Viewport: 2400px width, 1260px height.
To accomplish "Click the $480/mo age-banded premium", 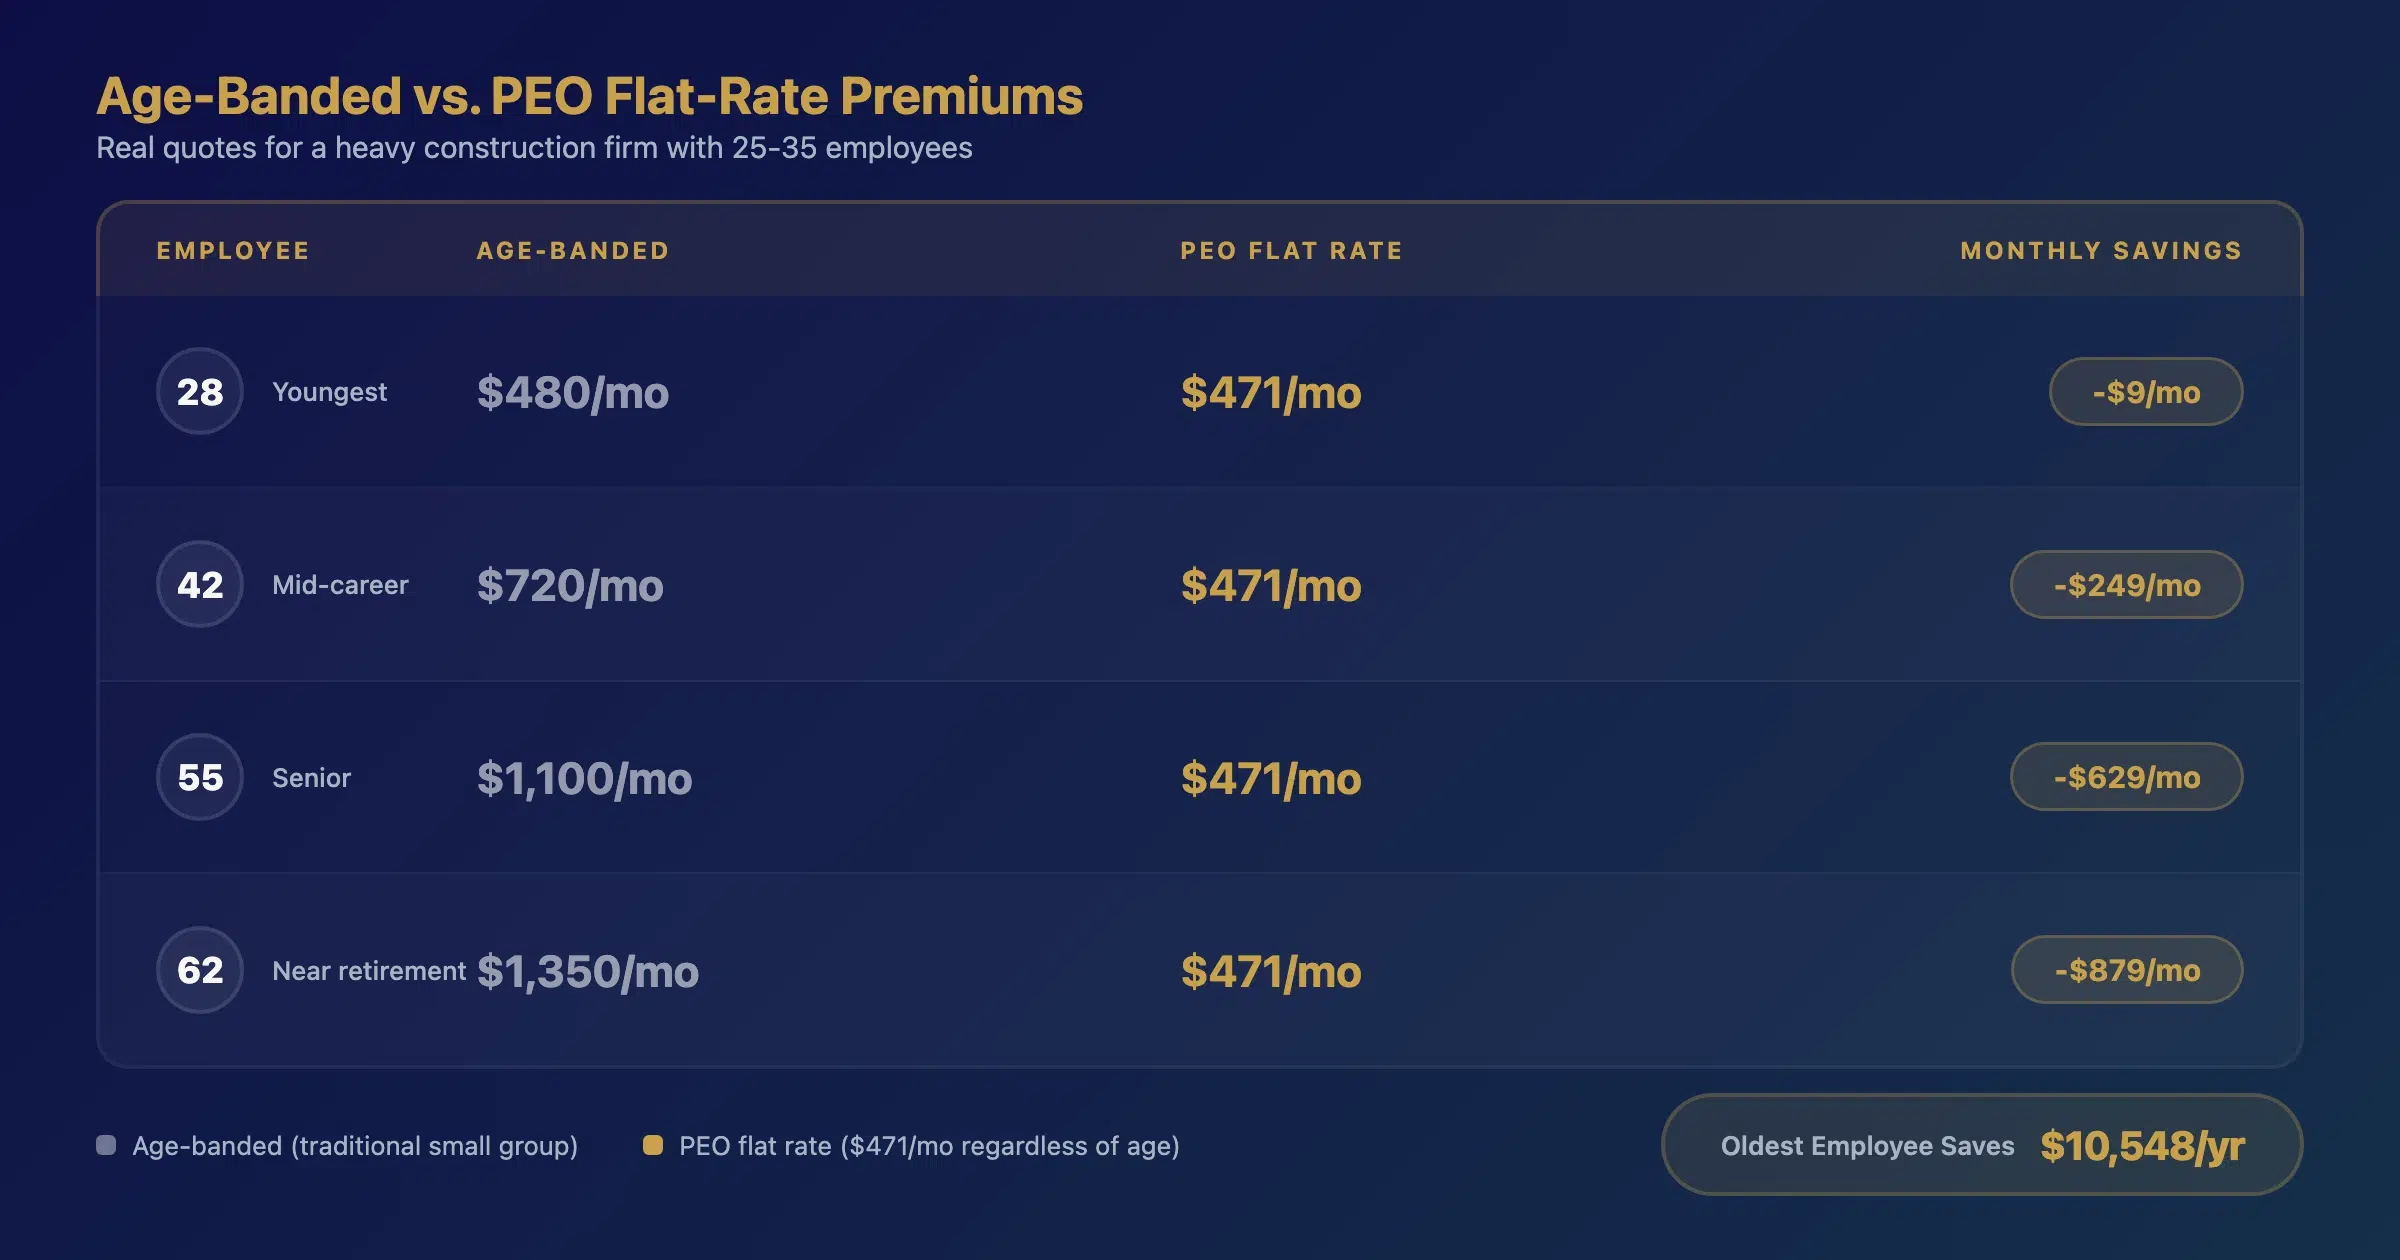I will click(573, 393).
